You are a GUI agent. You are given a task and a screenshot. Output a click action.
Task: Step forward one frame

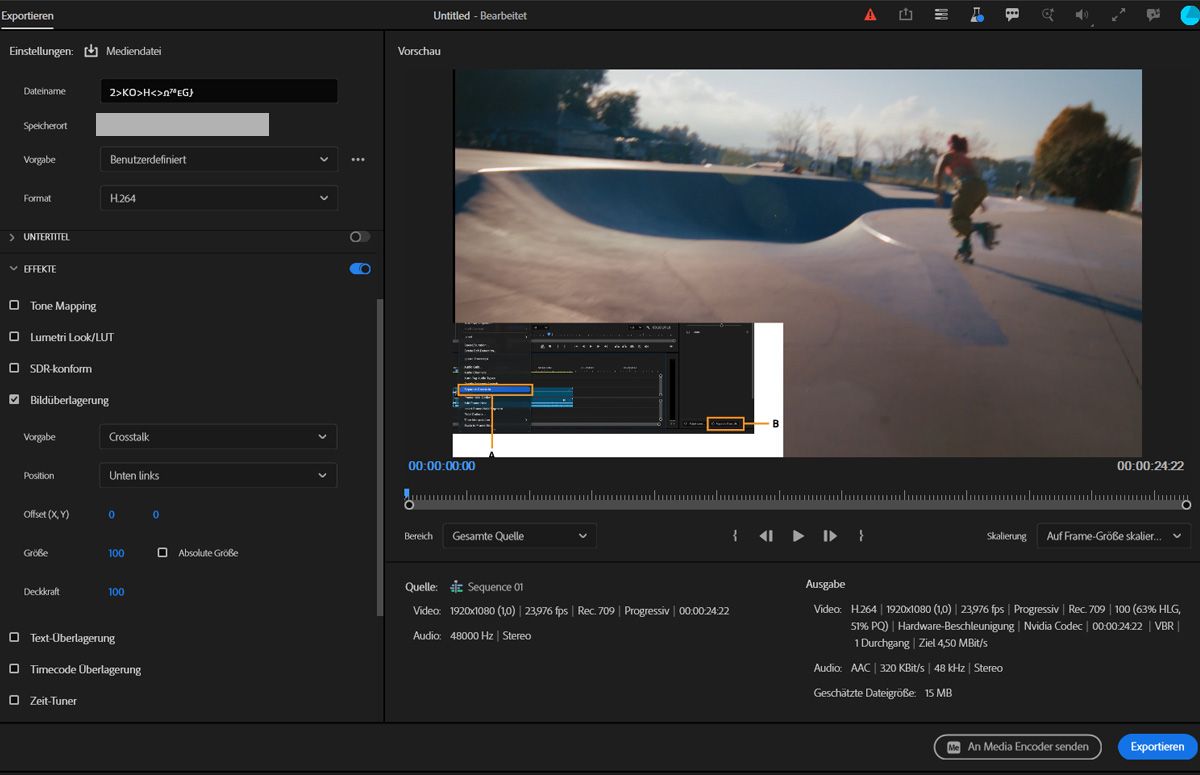click(830, 536)
